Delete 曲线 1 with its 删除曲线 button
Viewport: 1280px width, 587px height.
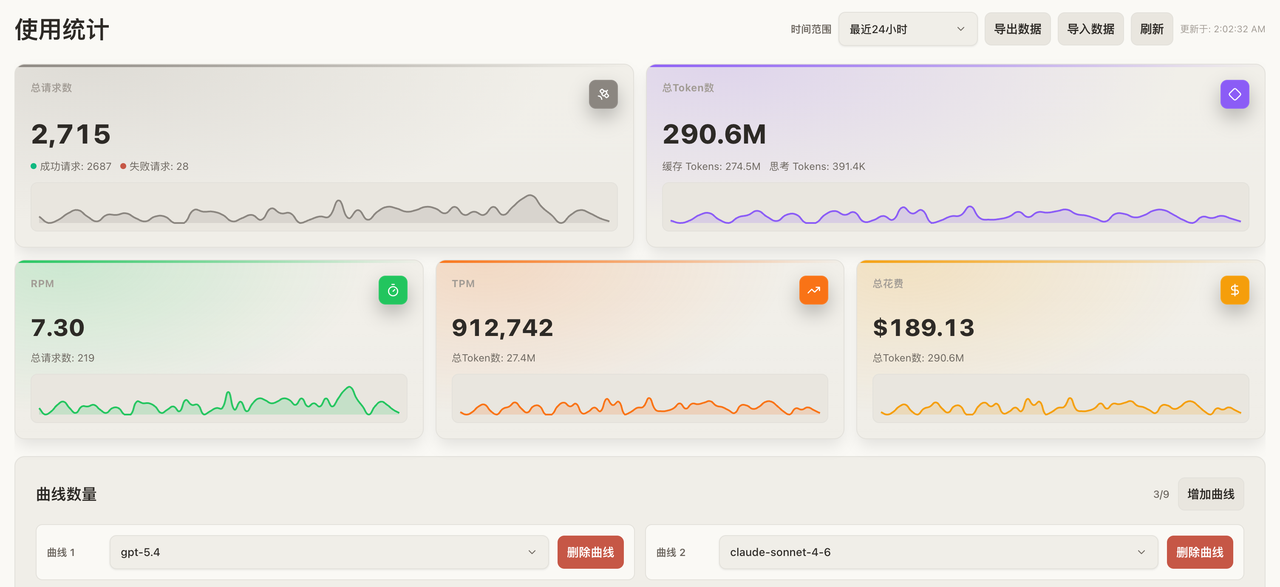click(x=590, y=552)
